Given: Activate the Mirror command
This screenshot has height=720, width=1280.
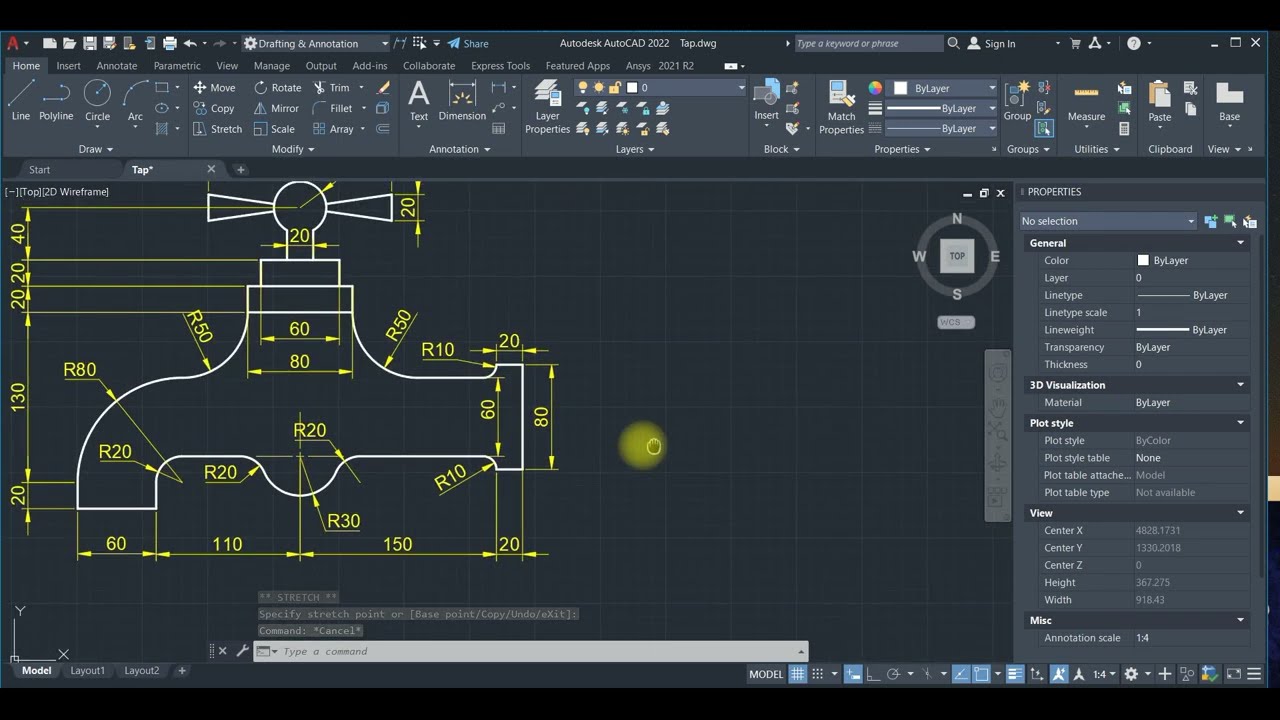Looking at the screenshot, I should point(276,108).
